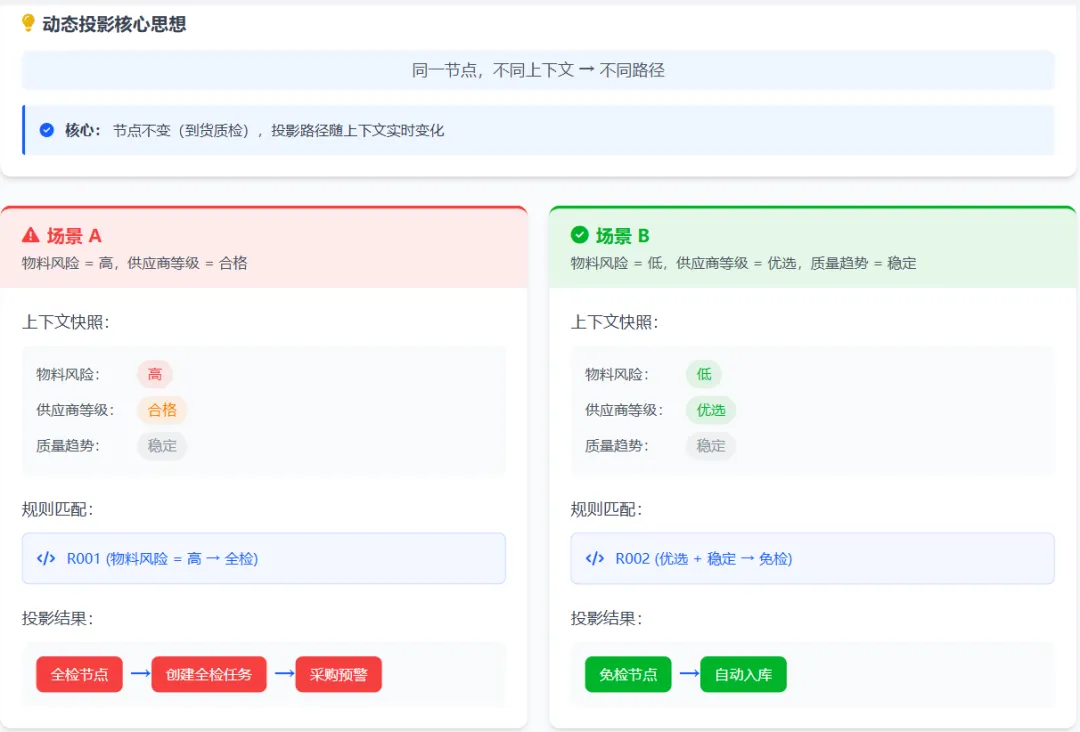Click 物料风险 label in 场景 B snapshot
The image size is (1080, 732).
617,375
